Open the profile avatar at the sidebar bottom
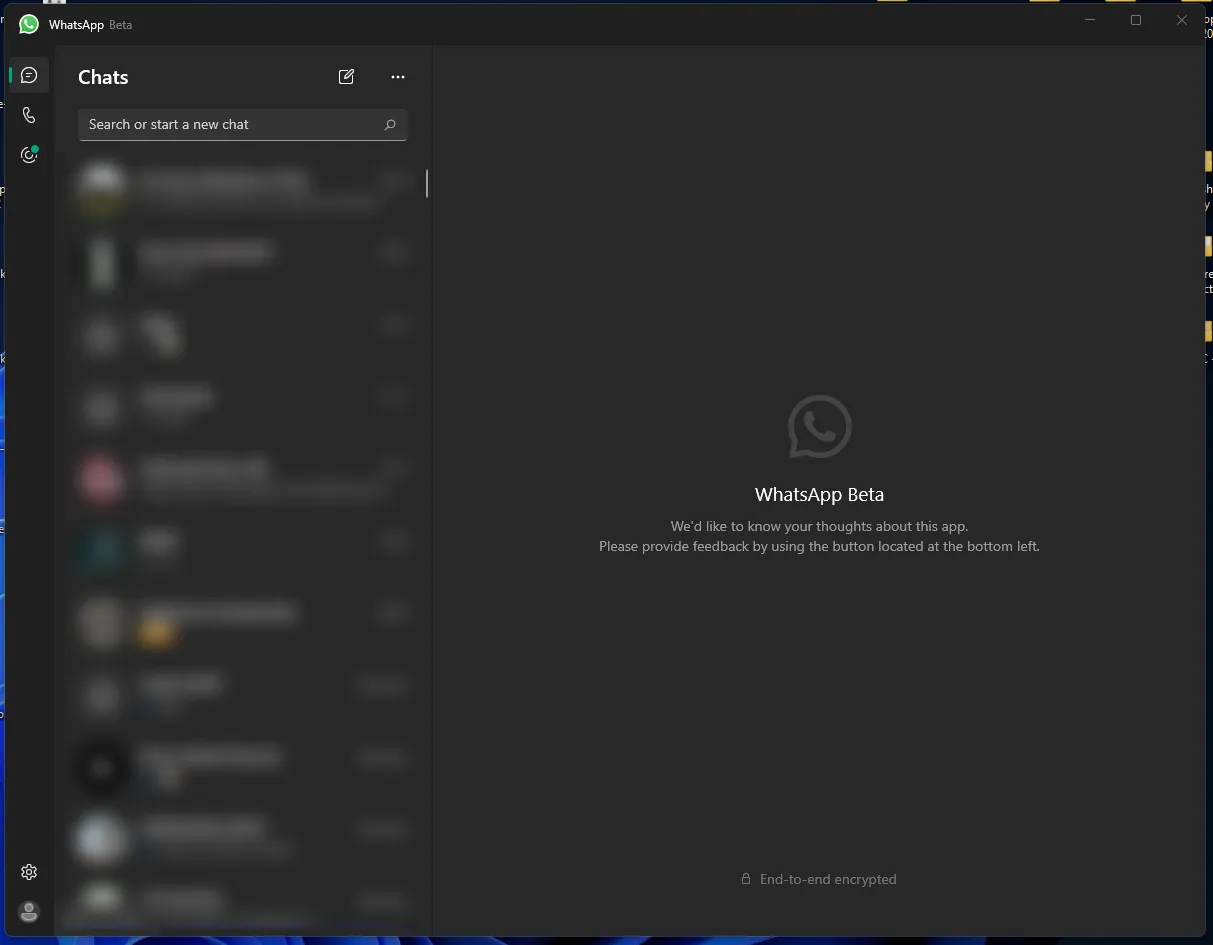The image size is (1213, 945). pos(29,912)
